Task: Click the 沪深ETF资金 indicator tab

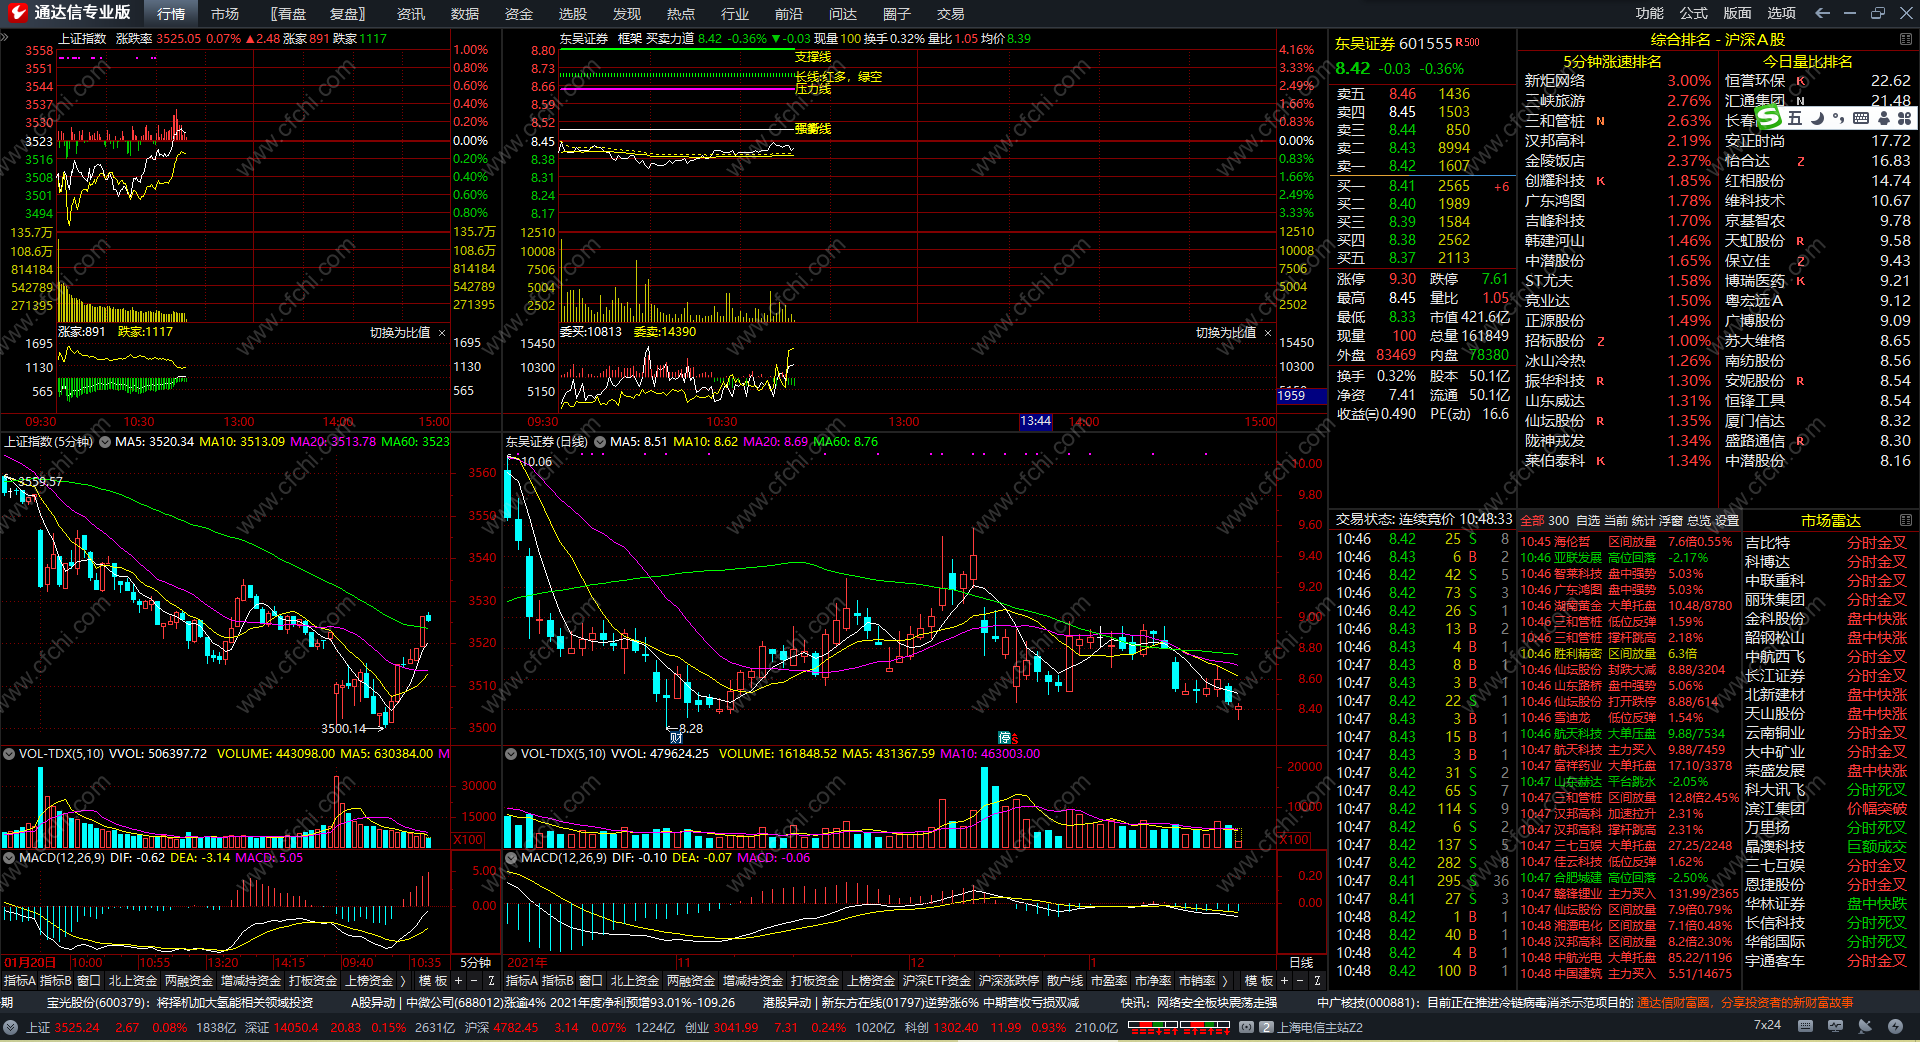Action: click(937, 981)
